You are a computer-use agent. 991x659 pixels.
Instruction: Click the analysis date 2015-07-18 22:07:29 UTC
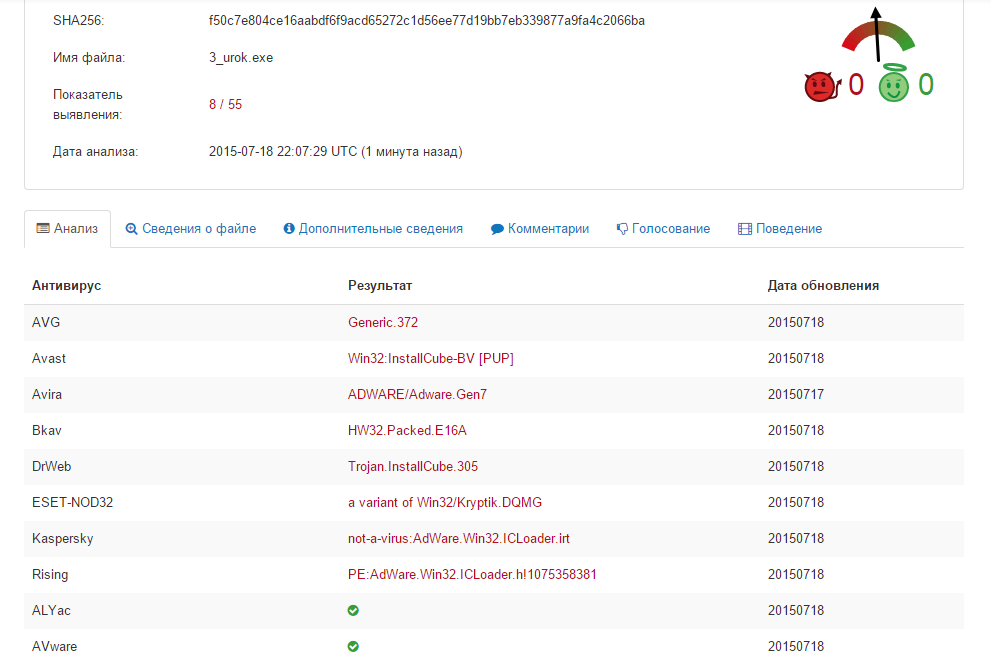[283, 152]
